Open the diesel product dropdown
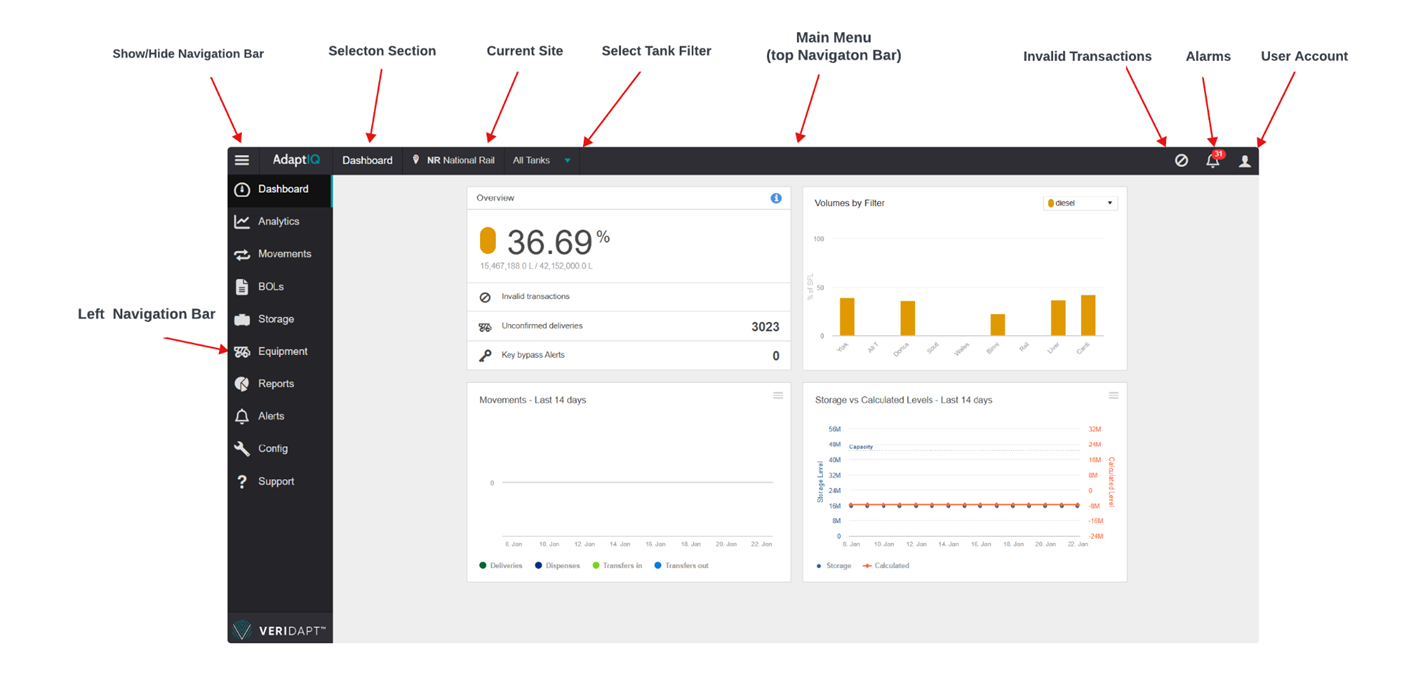 point(1079,203)
